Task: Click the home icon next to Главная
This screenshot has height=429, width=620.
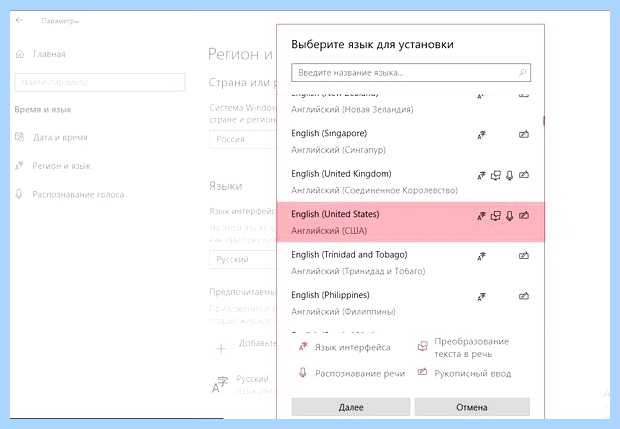Action: 20,54
